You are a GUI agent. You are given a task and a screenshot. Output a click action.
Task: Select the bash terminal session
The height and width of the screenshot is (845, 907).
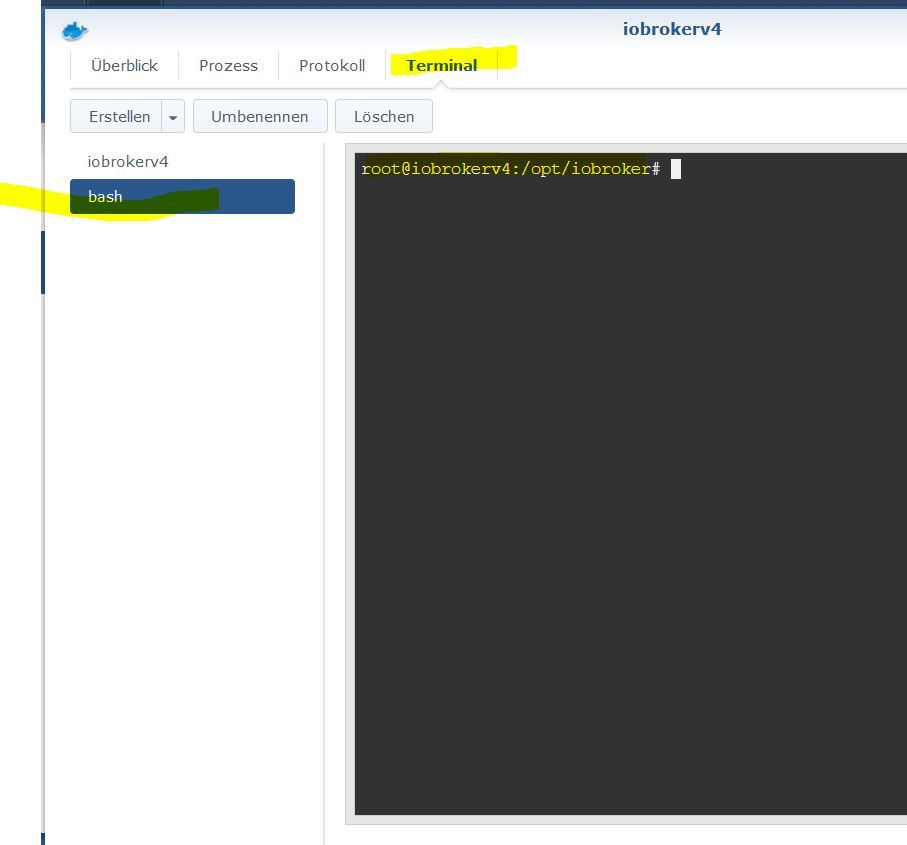point(182,197)
